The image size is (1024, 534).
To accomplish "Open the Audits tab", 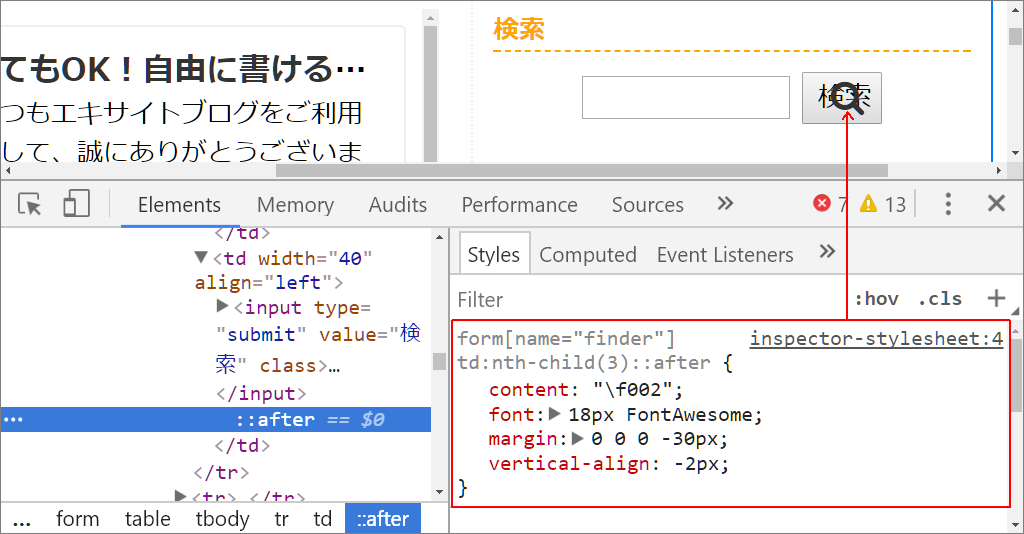I will pos(398,205).
